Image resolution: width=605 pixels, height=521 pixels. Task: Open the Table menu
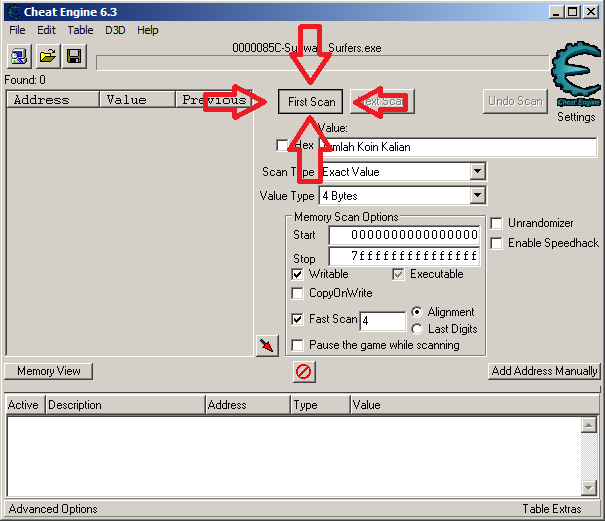80,30
